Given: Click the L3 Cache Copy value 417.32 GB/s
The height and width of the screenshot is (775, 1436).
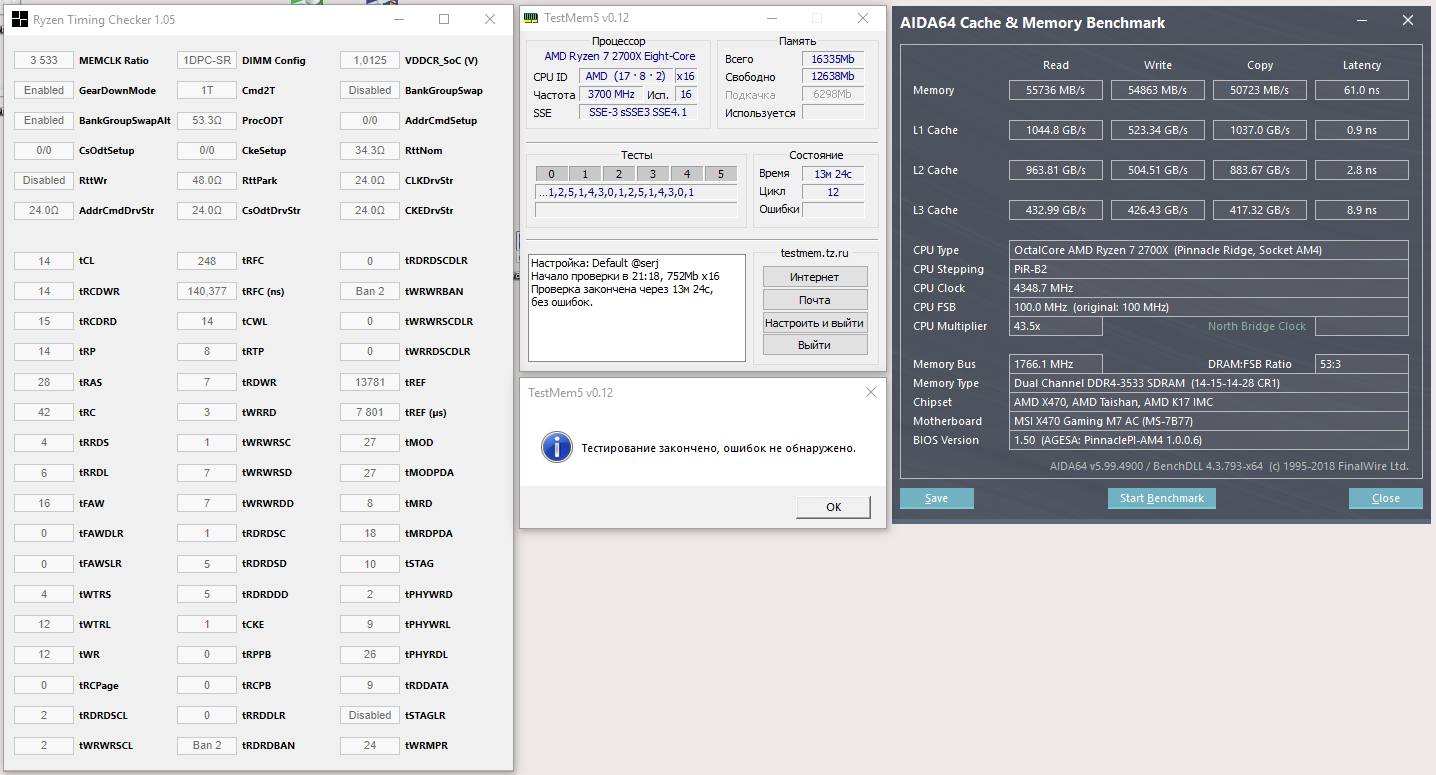Looking at the screenshot, I should pyautogui.click(x=1260, y=210).
